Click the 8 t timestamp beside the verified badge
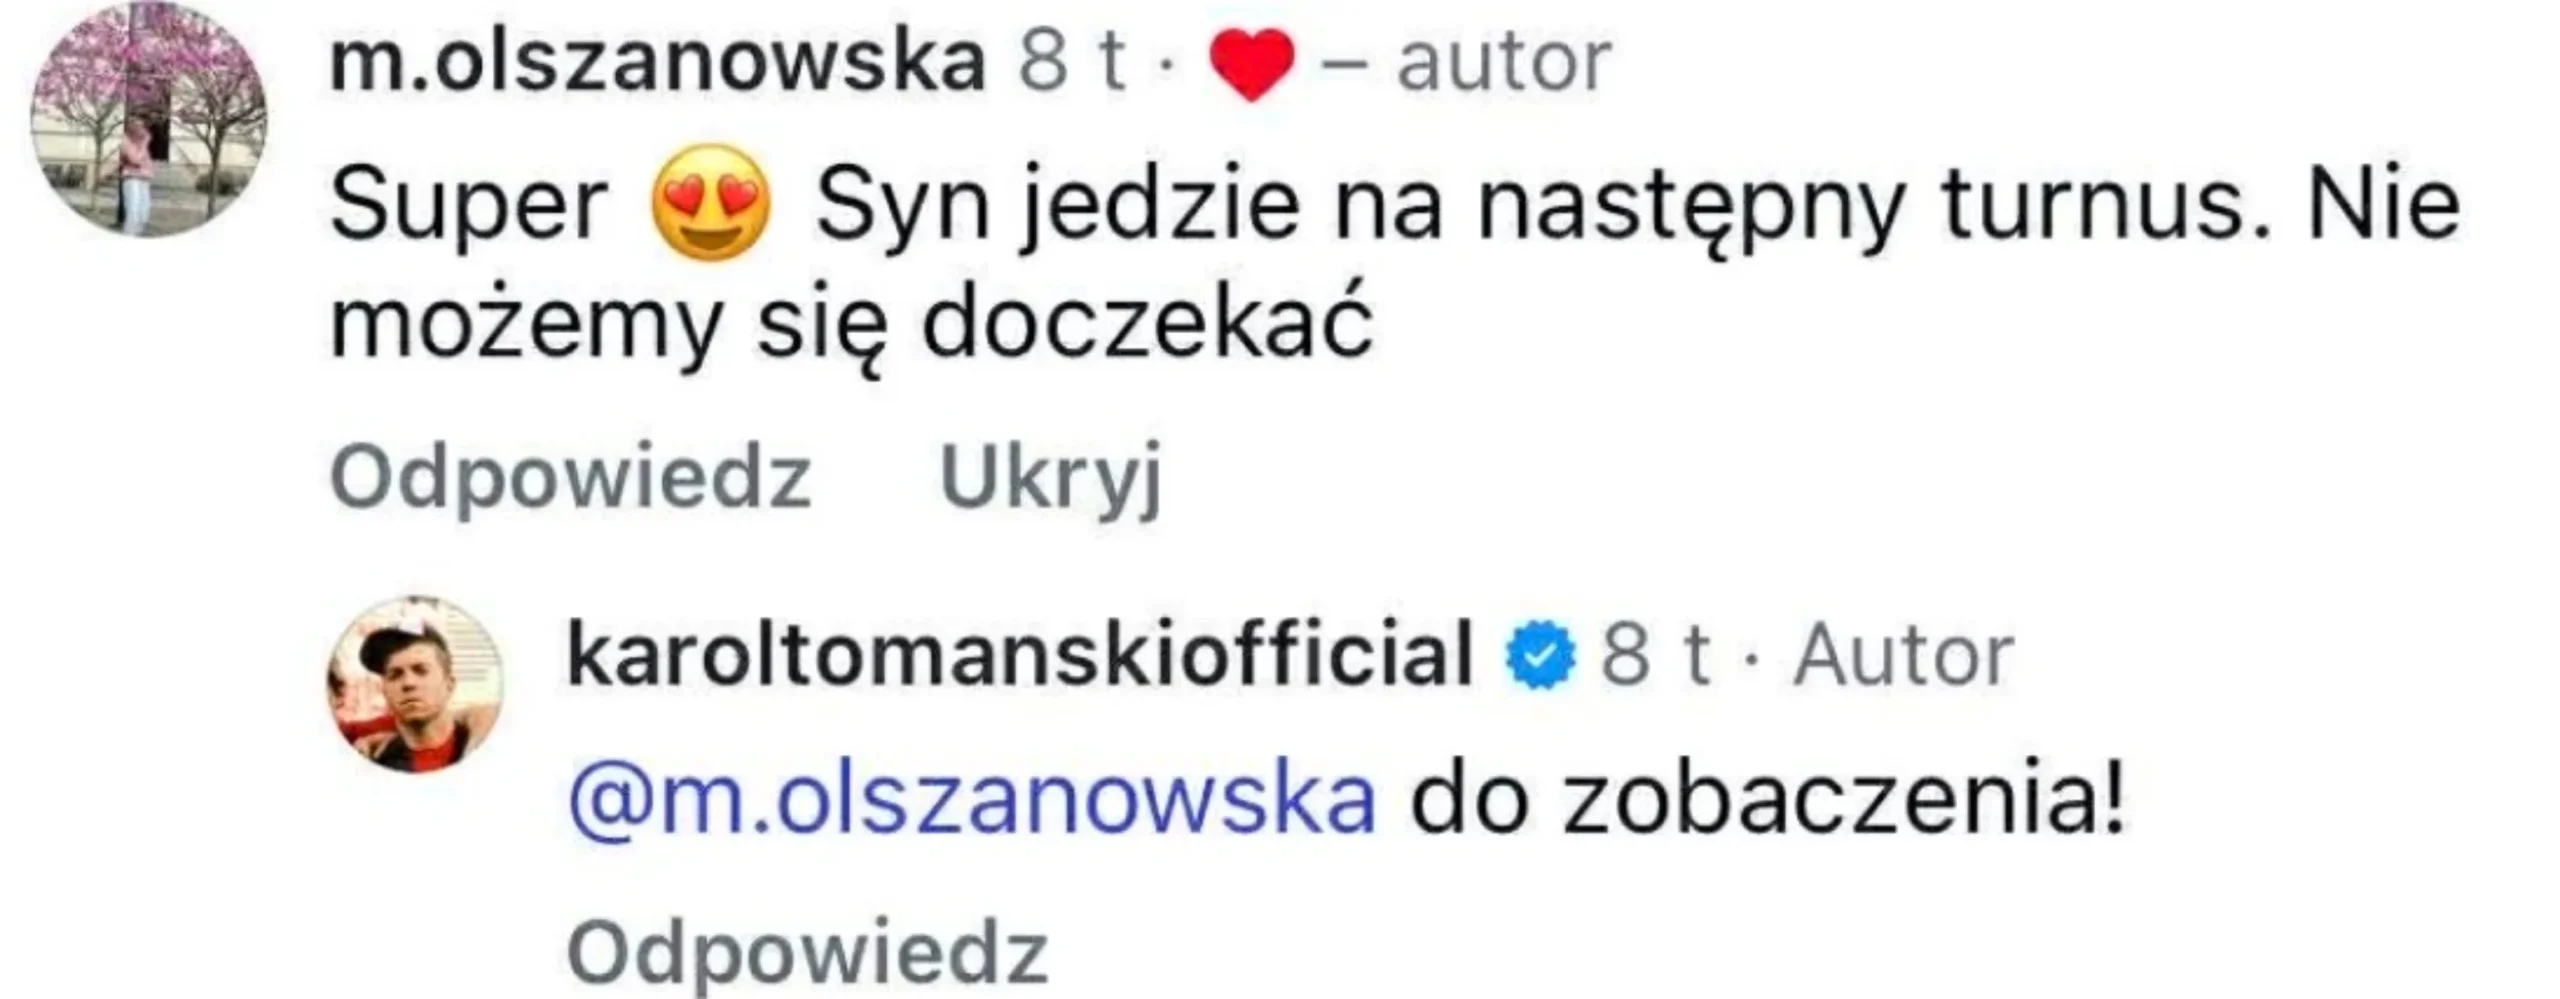The height and width of the screenshot is (999, 2560). click(x=1655, y=656)
